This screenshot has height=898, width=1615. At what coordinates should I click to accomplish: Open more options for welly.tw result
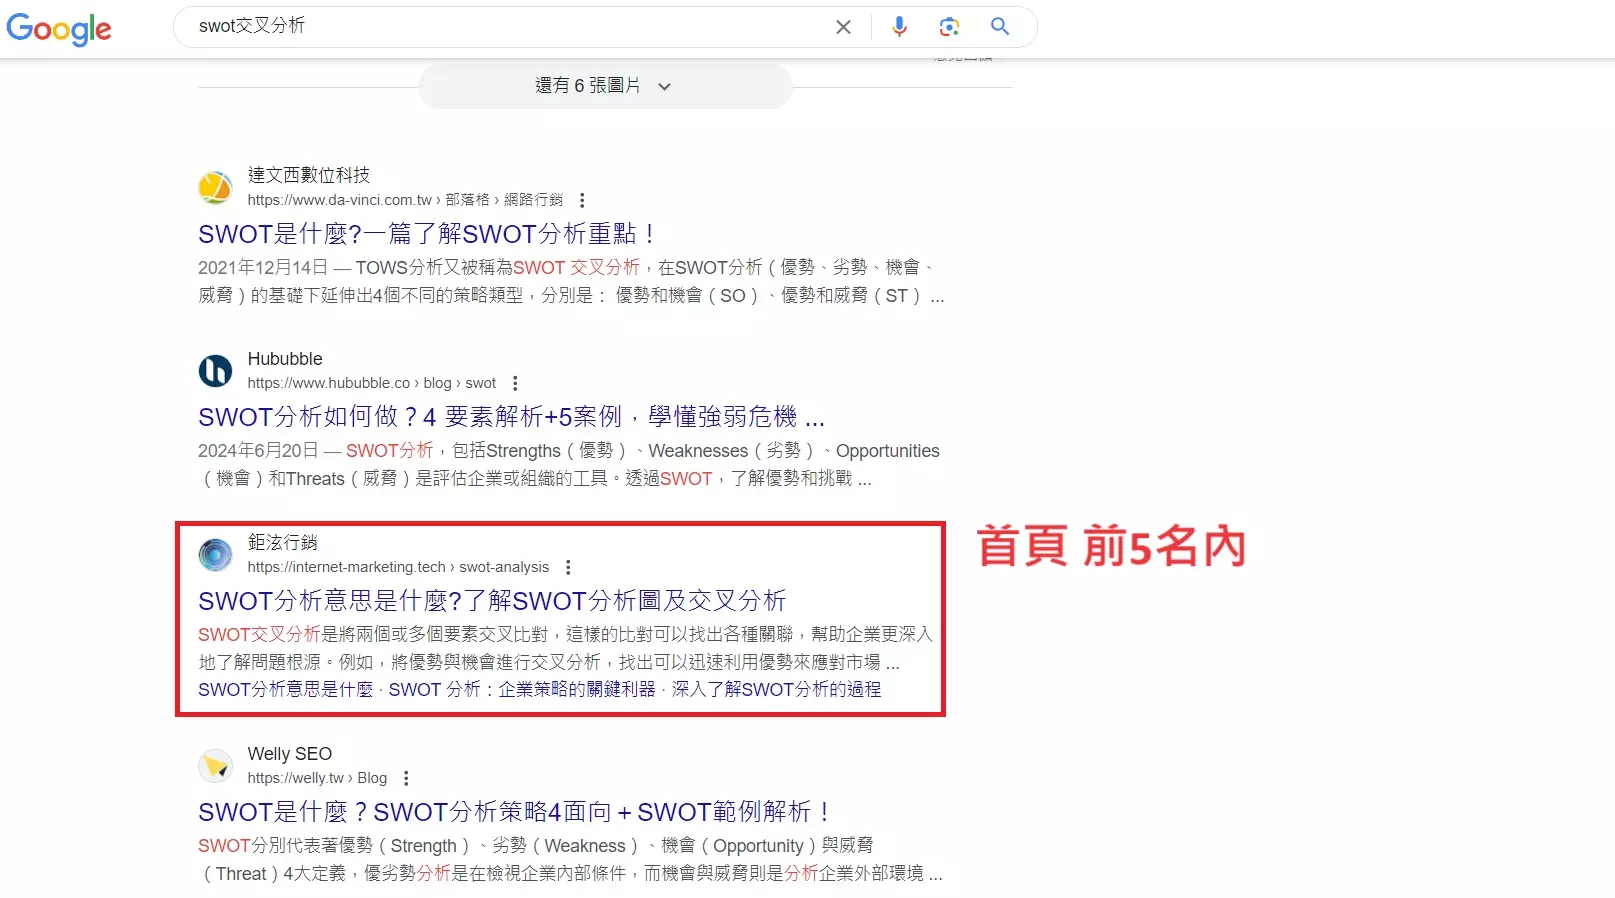pyautogui.click(x=406, y=778)
